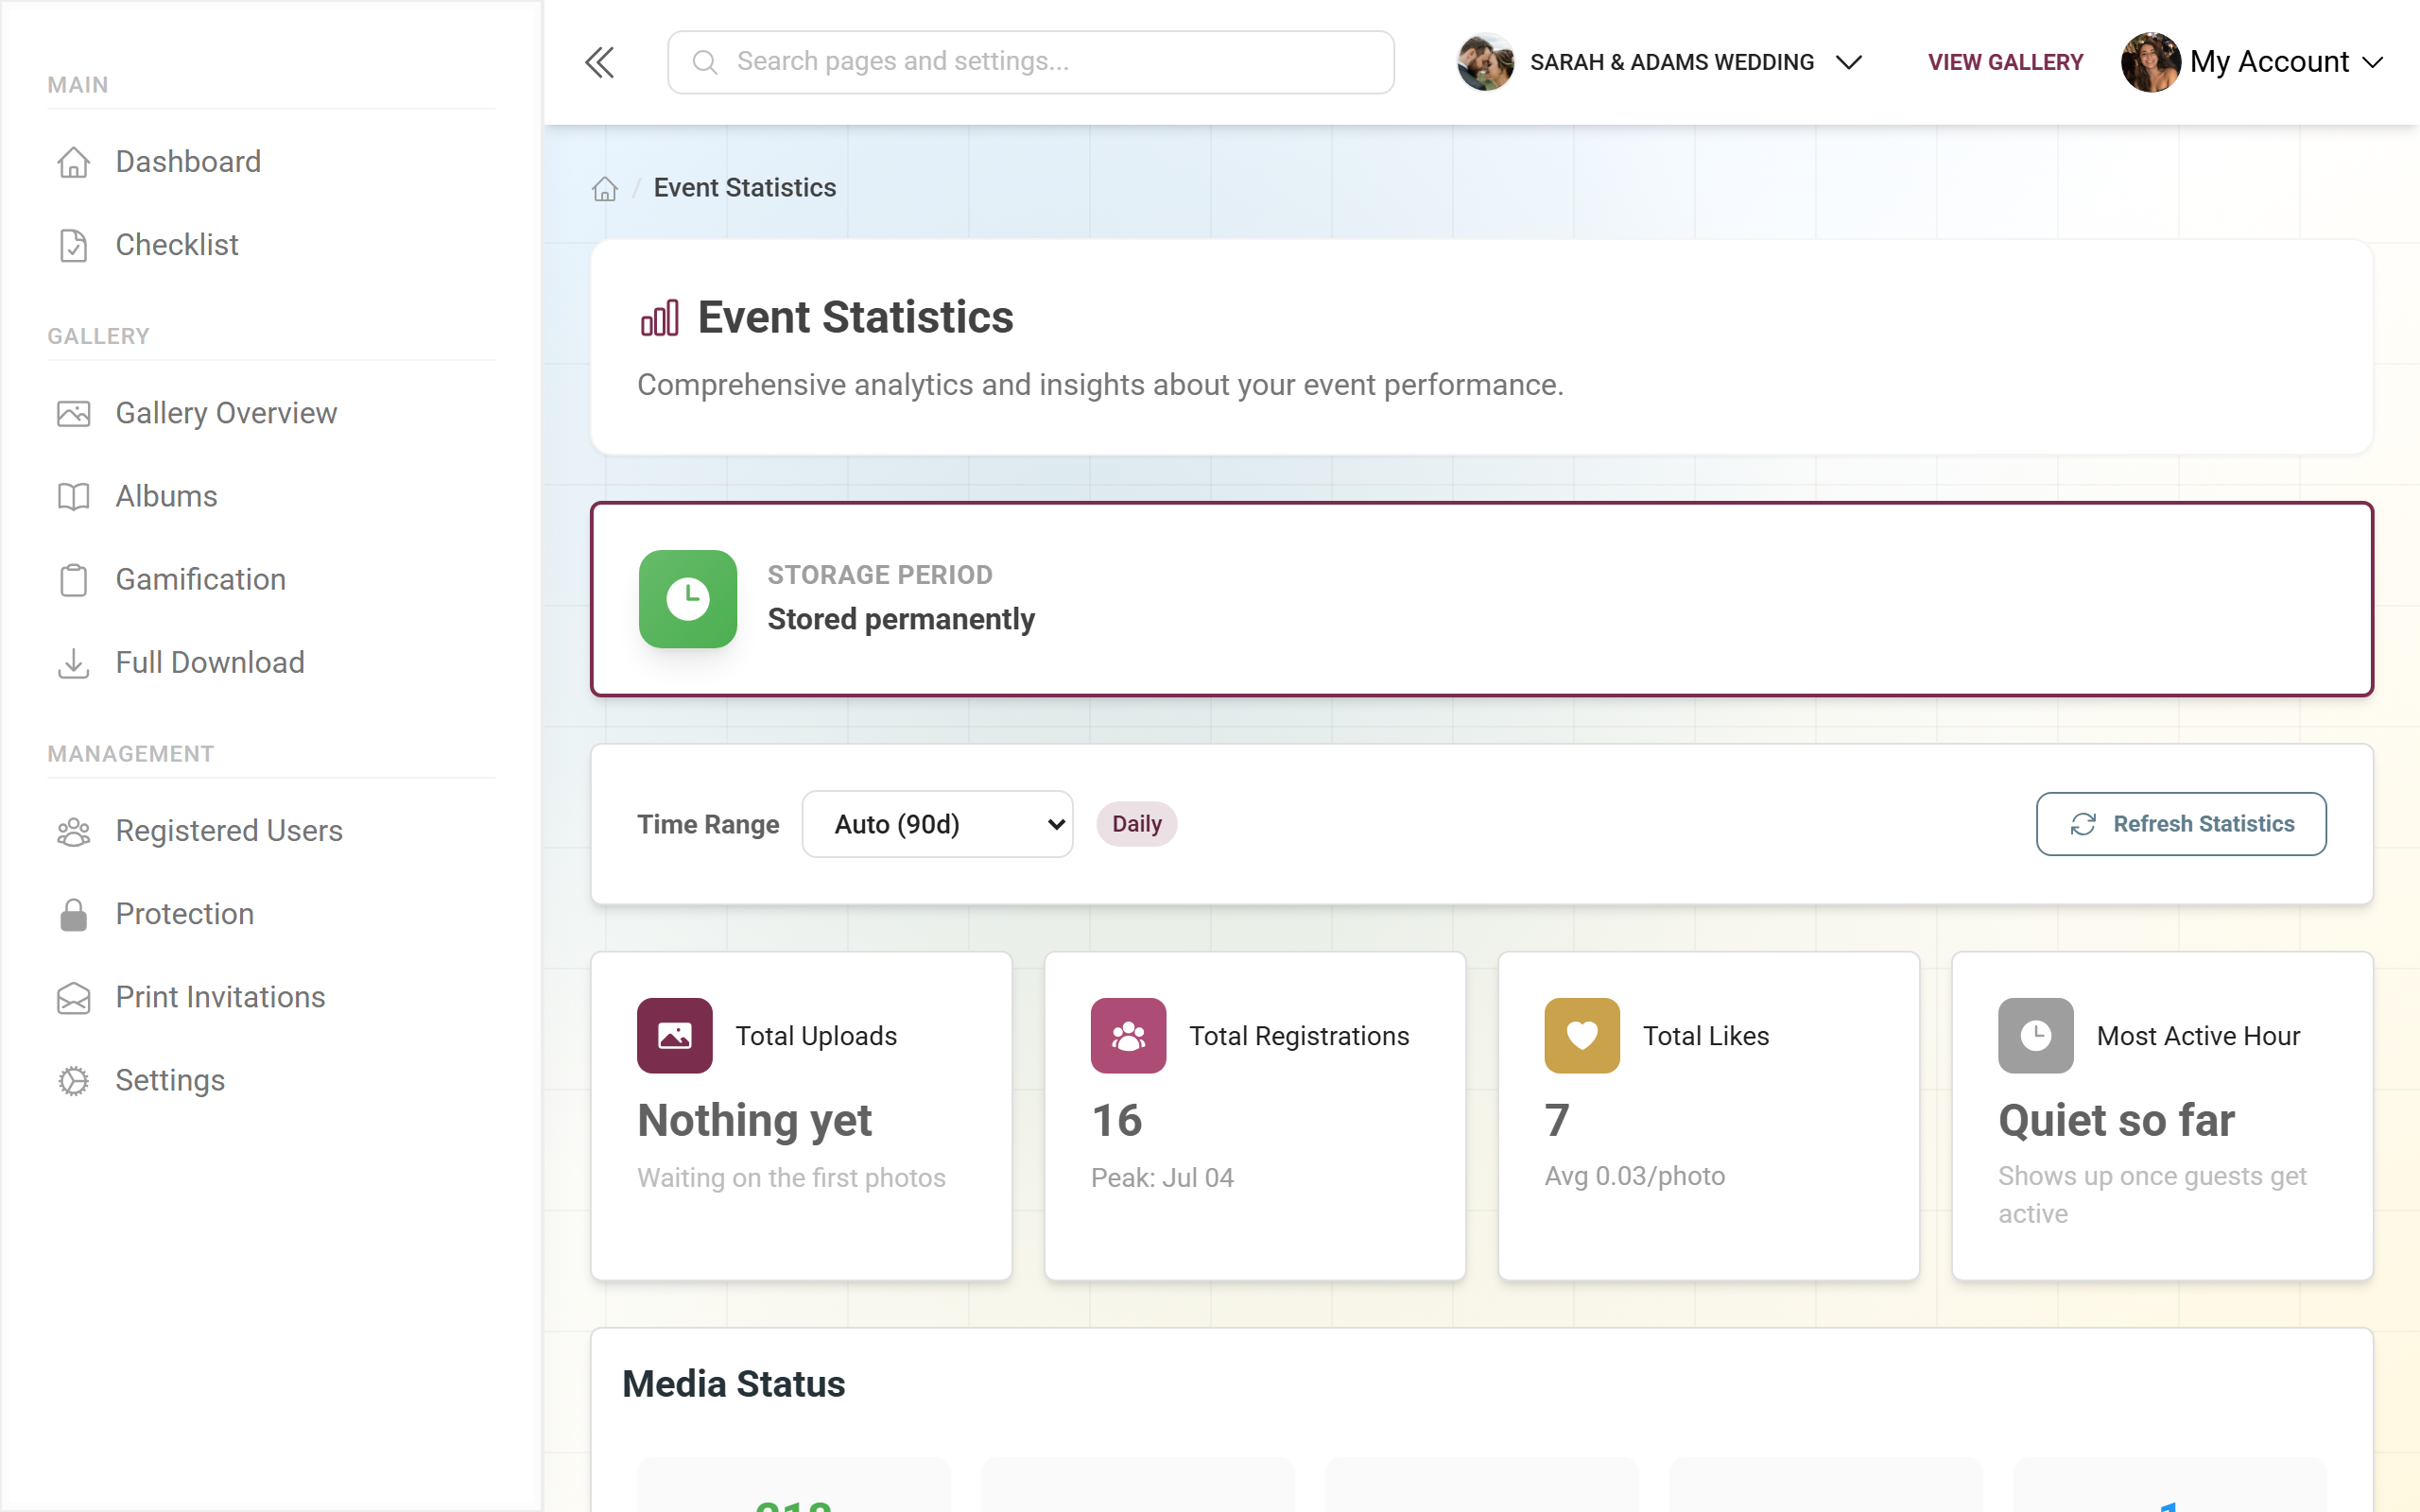Click the 16 registrations value
This screenshot has width=2420, height=1512.
tap(1117, 1120)
